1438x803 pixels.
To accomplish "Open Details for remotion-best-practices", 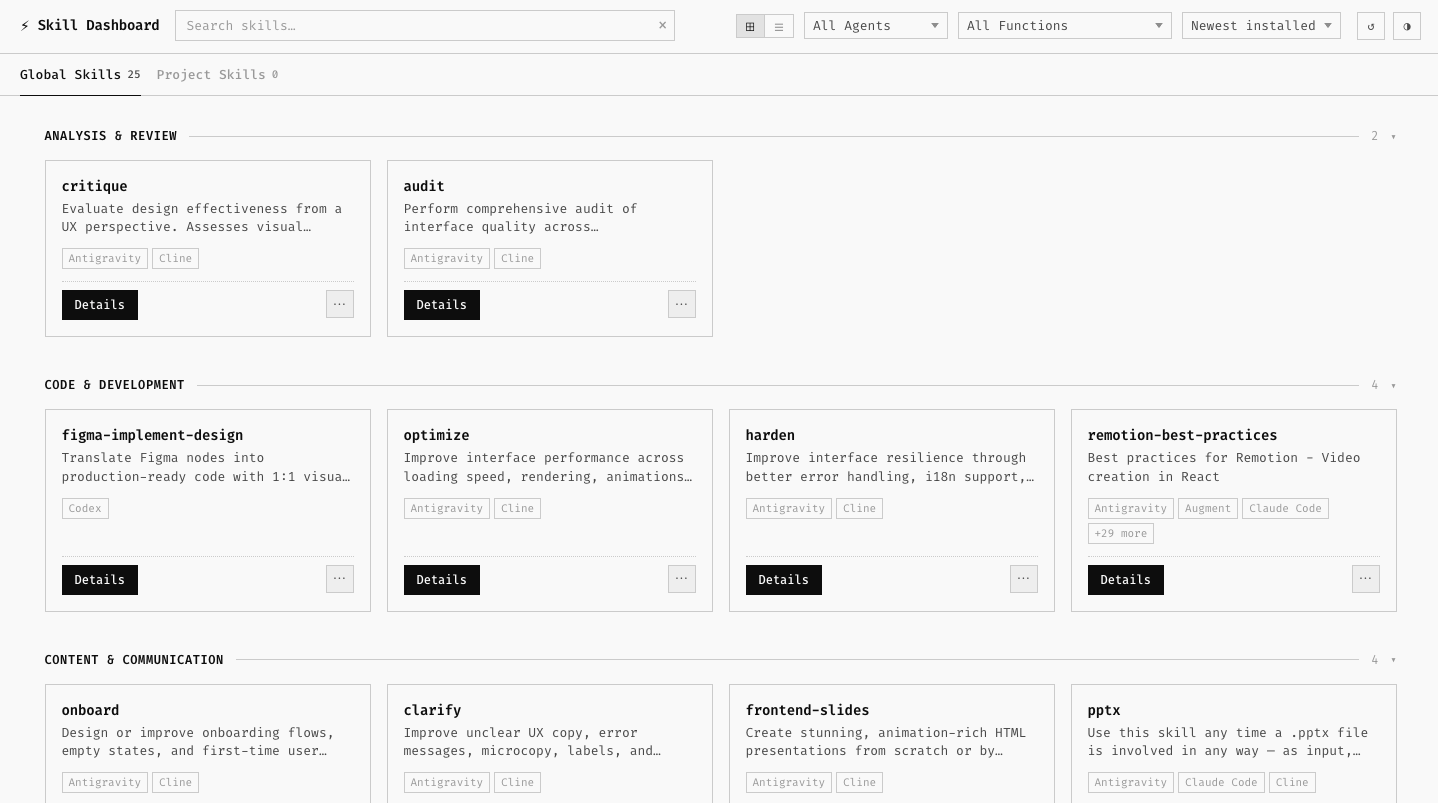I will [x=1126, y=580].
